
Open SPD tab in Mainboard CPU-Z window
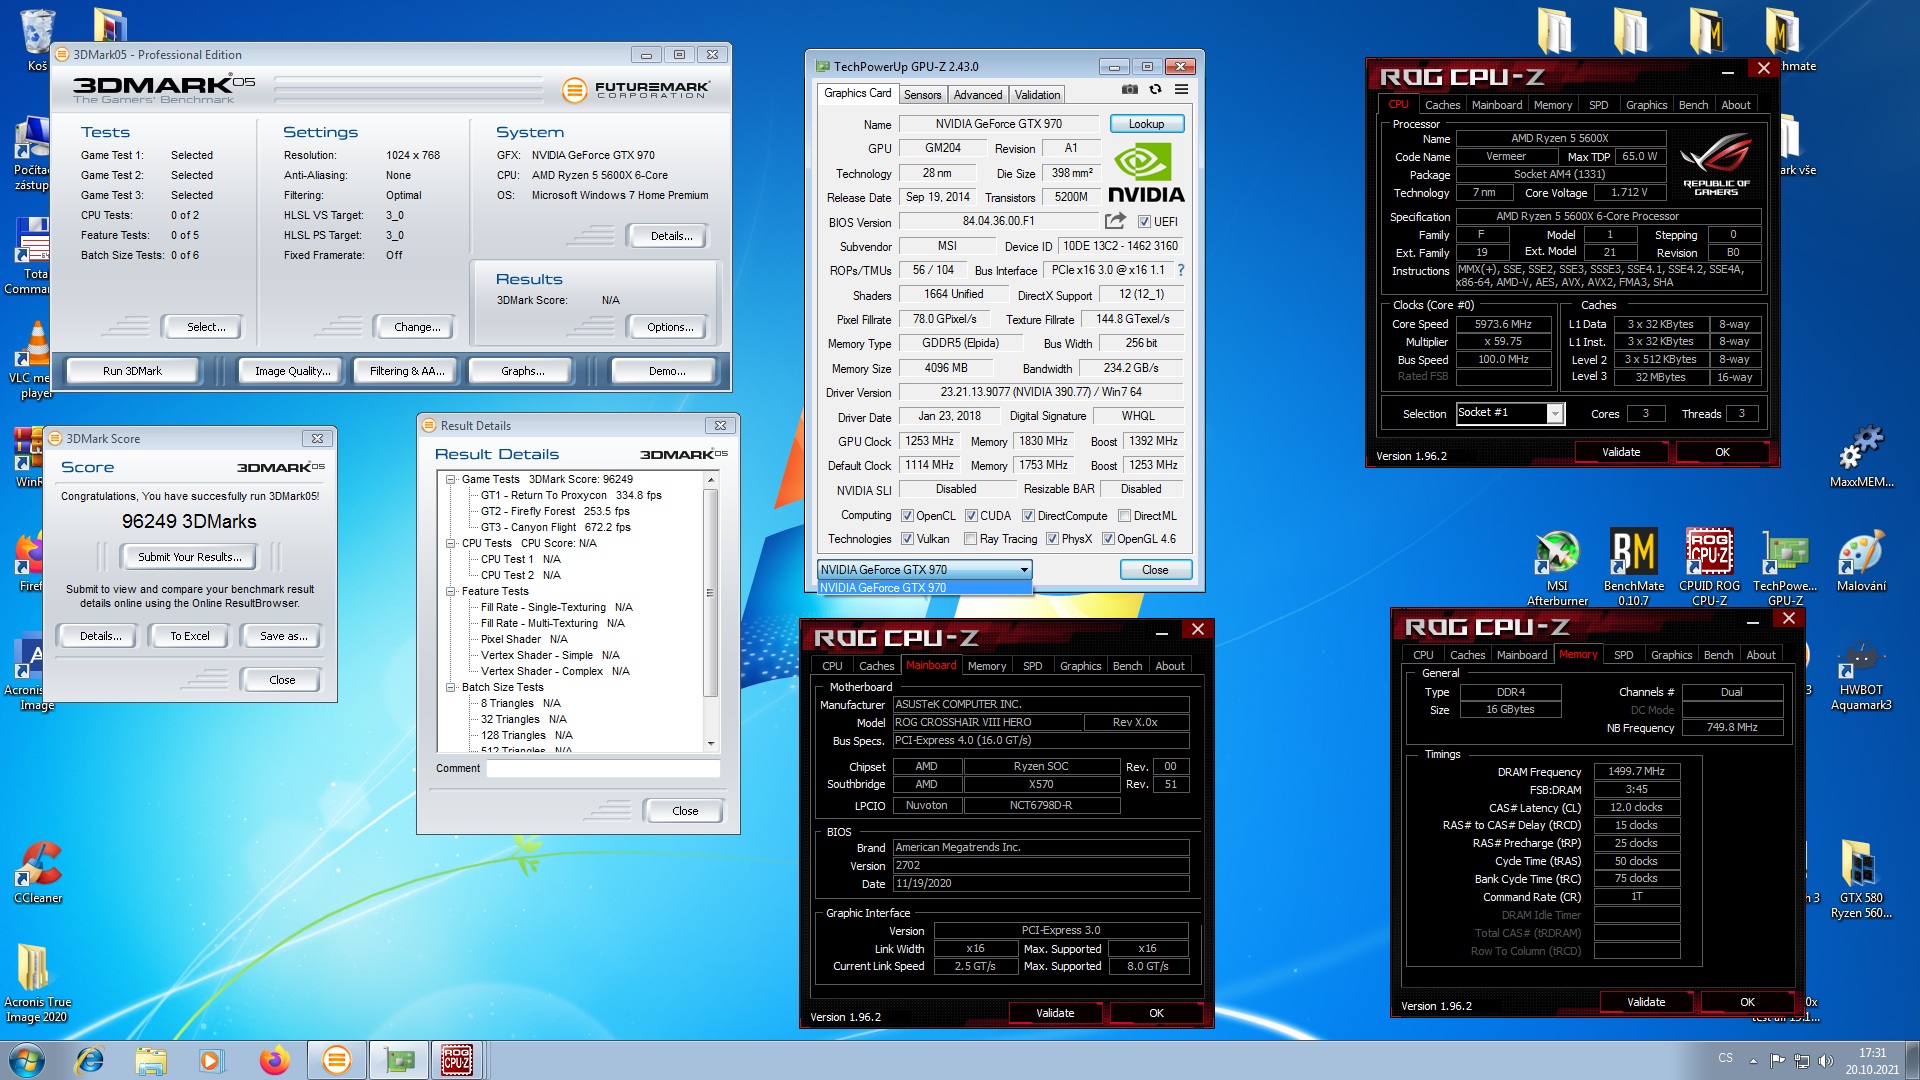coord(1032,666)
